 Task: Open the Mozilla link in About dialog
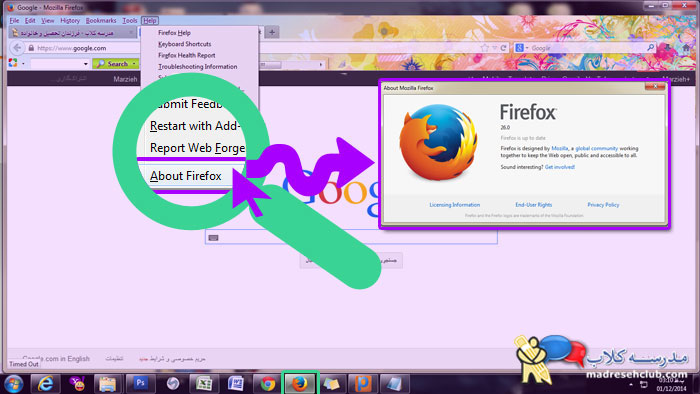(x=560, y=148)
